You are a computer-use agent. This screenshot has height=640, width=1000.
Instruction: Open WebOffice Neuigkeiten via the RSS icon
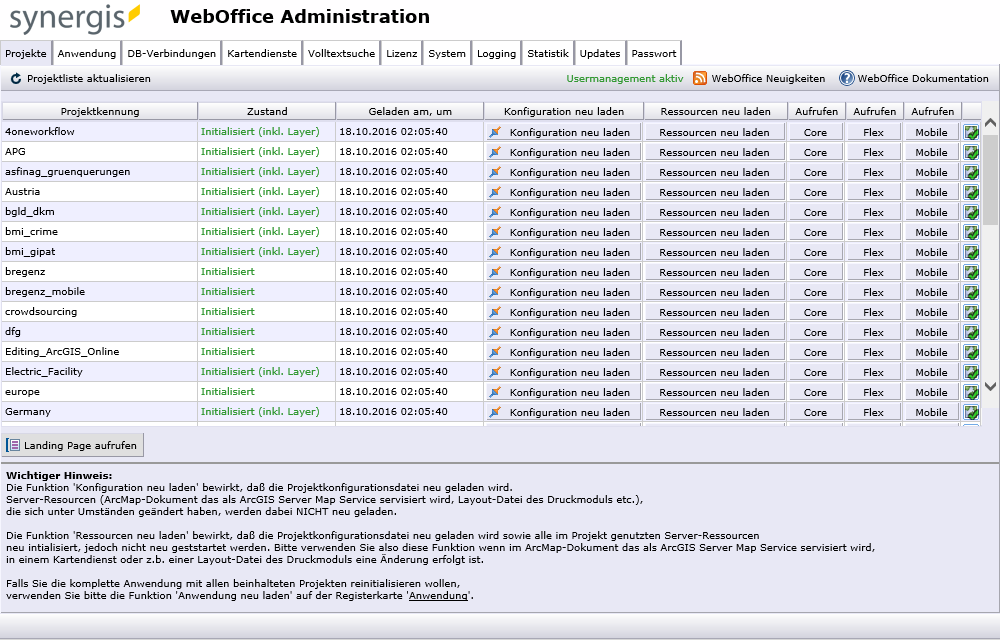tap(700, 78)
